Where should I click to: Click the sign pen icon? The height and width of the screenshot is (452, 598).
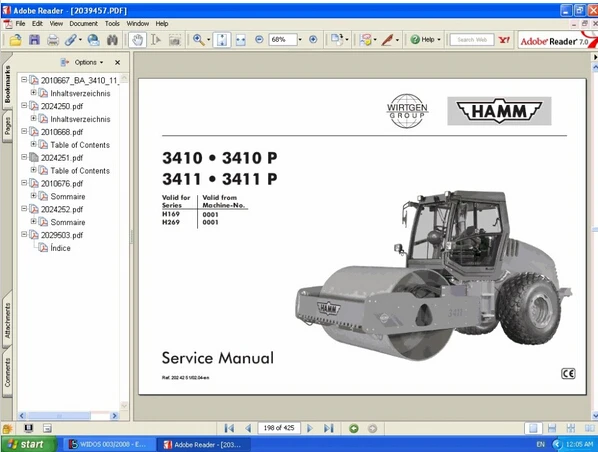[387, 40]
